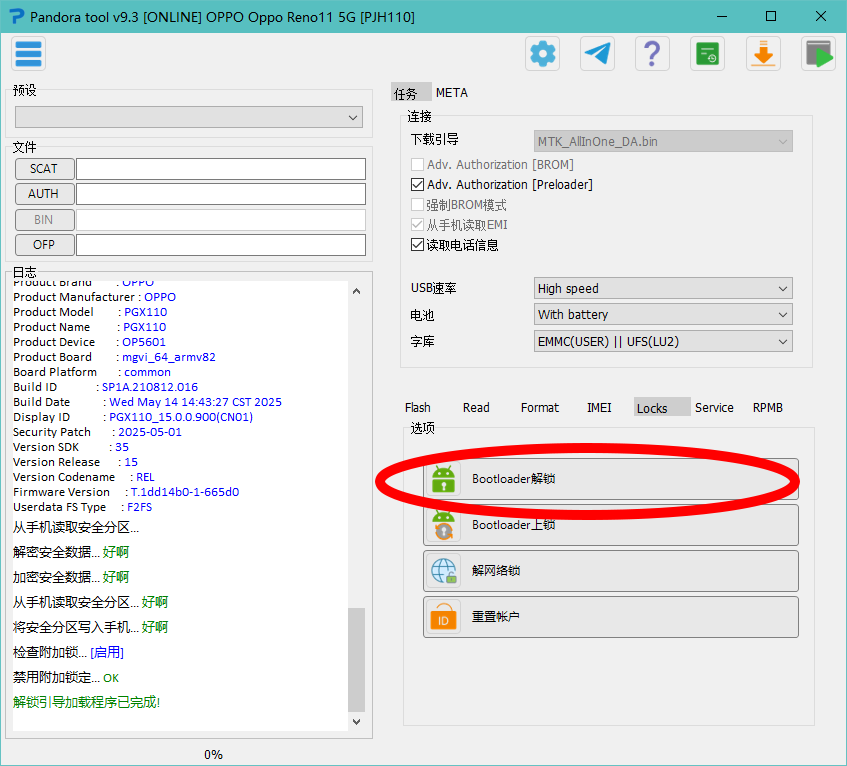Click the Bootloader解锁 button label
Screen dimensions: 847x766
pyautogui.click(x=513, y=479)
